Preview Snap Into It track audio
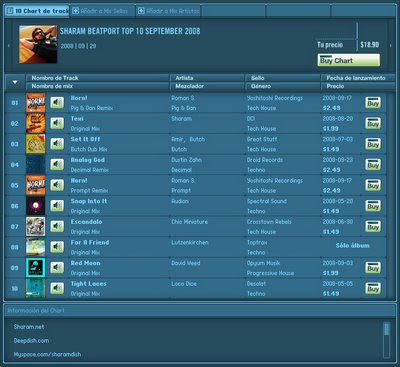 57,206
